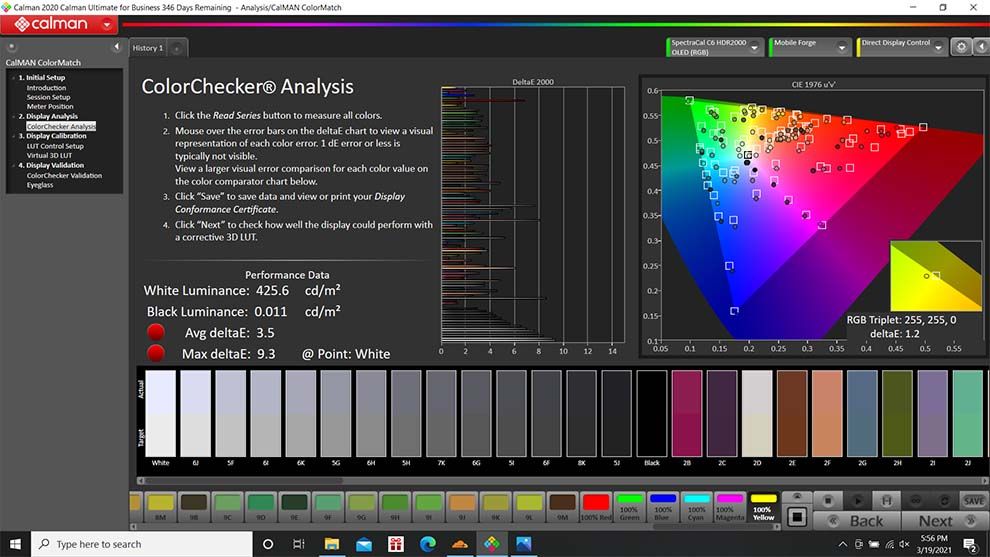
Task: Select the 100% Blue patch
Action: [662, 507]
